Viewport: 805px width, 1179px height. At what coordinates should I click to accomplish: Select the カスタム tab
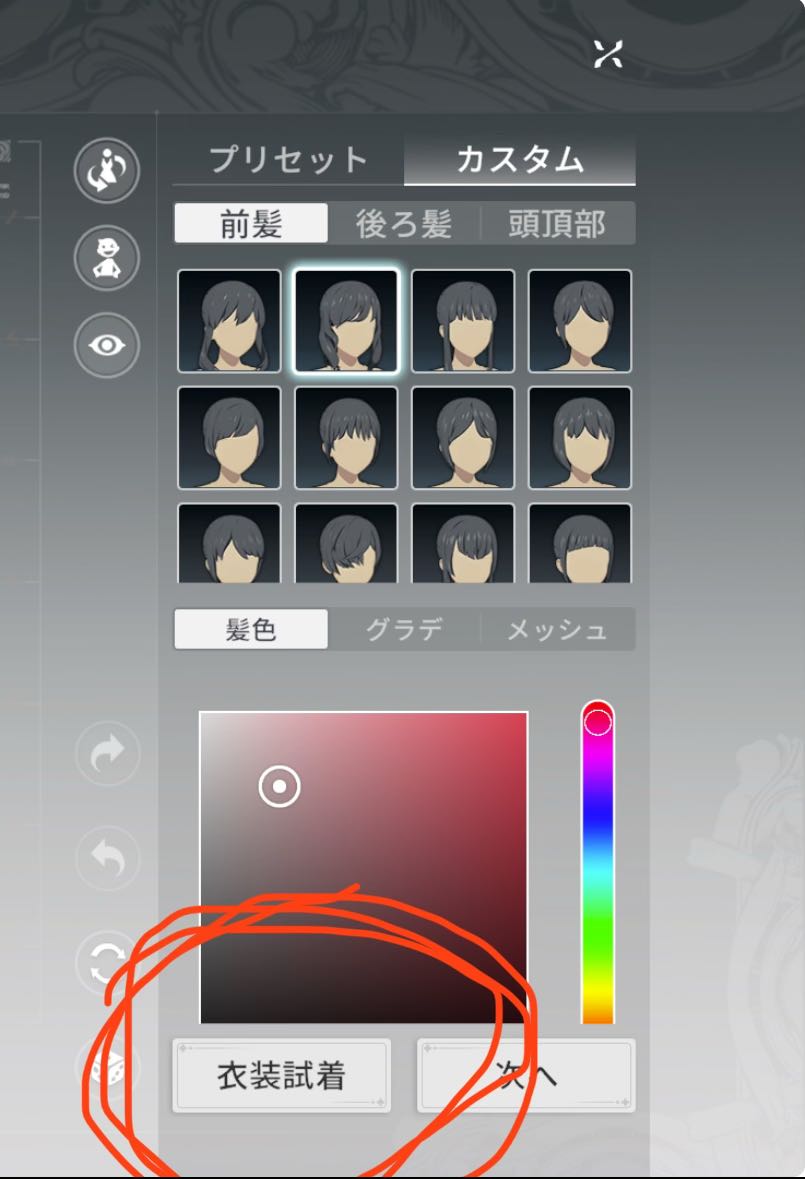[x=520, y=159]
